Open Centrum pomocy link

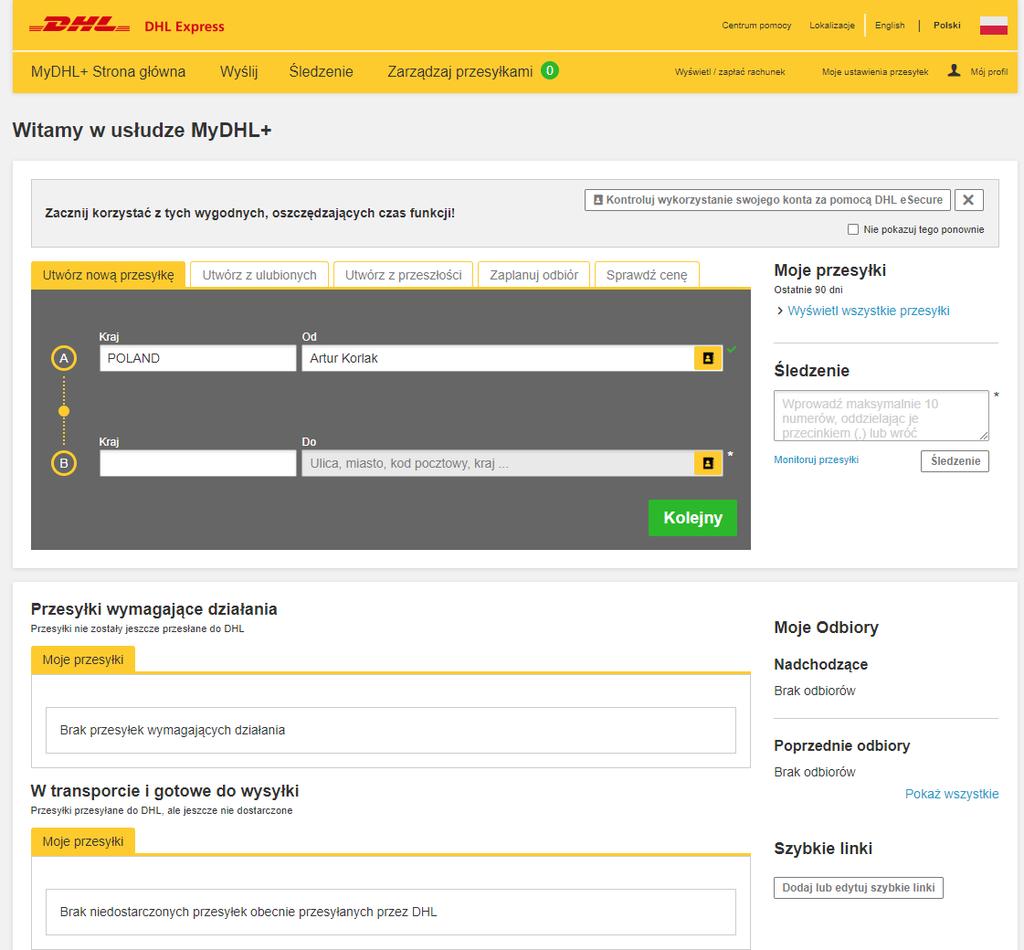(756, 25)
